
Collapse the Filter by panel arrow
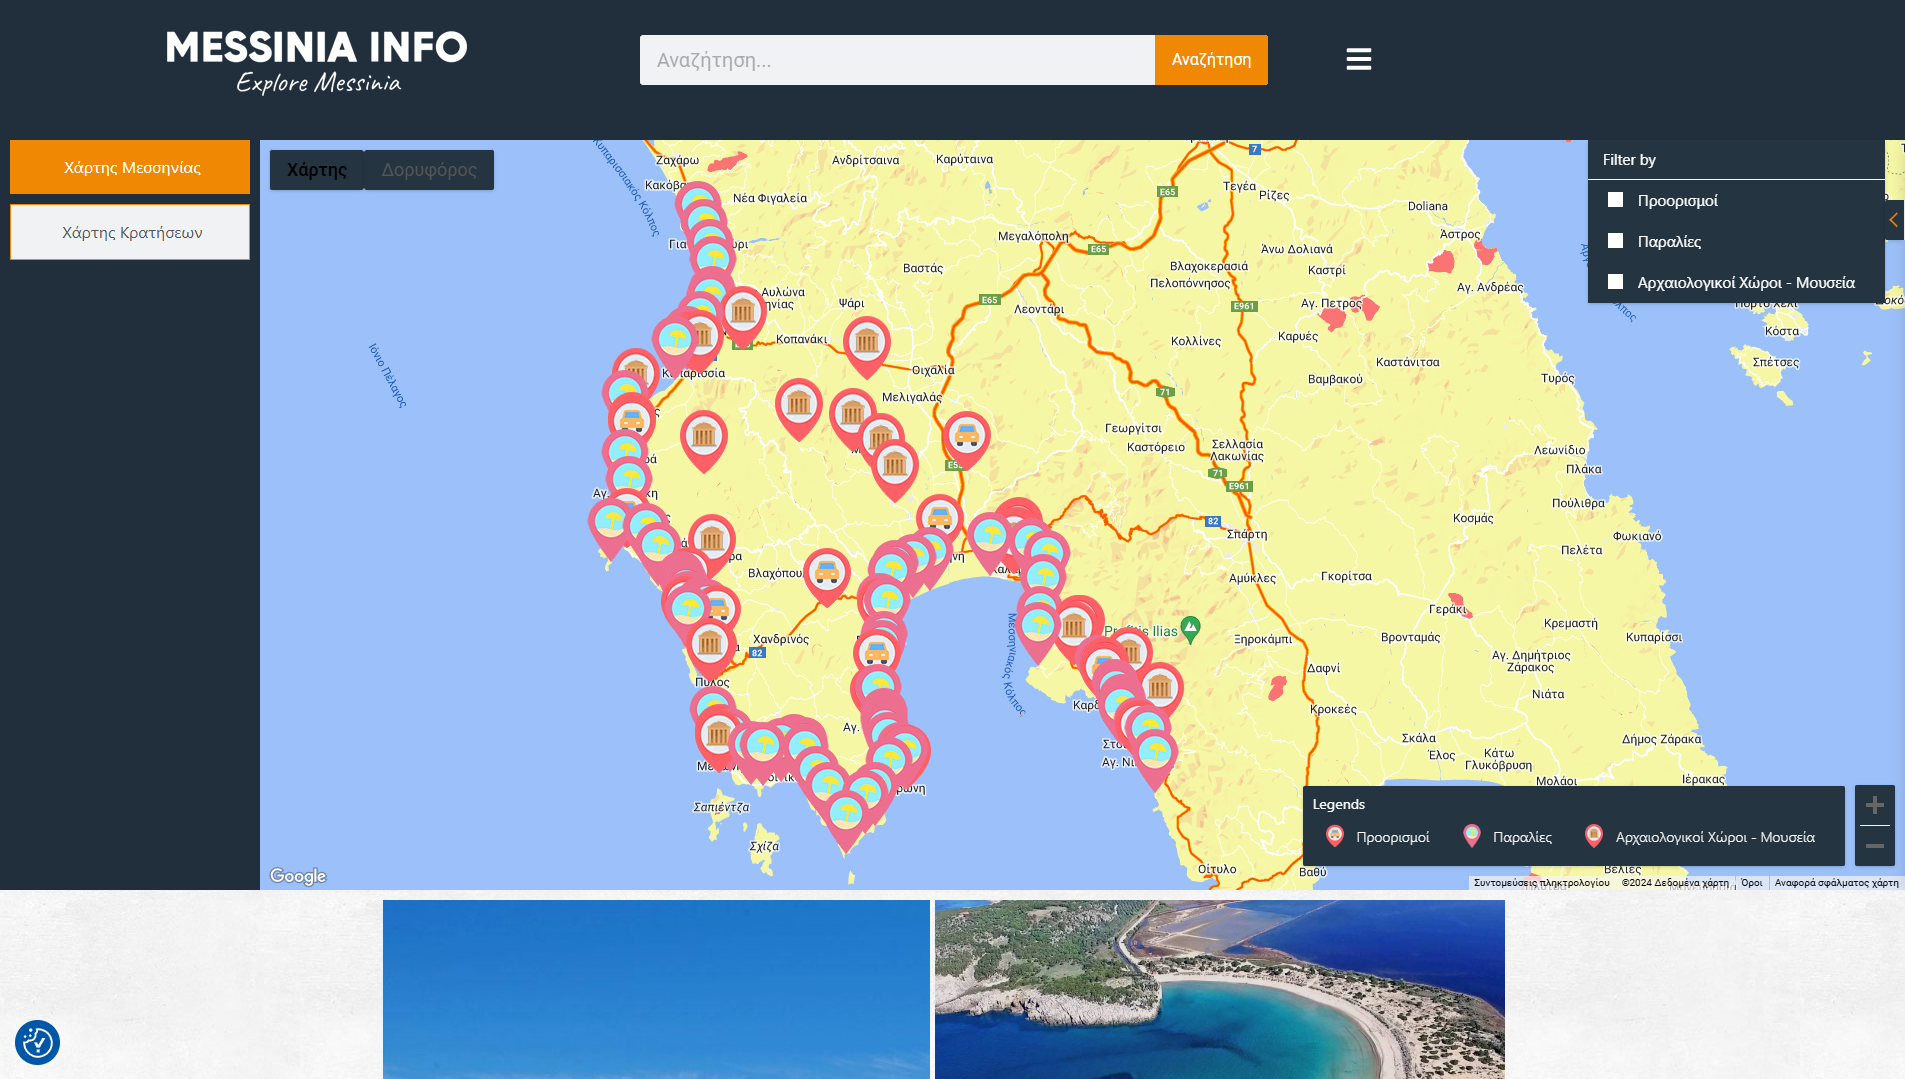coord(1893,220)
